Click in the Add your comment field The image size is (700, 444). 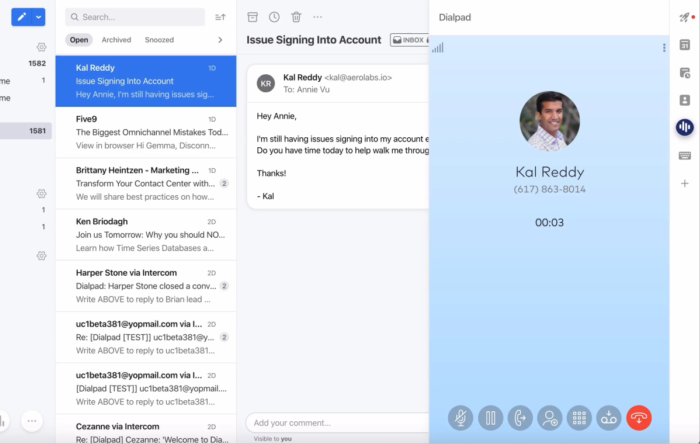(x=337, y=423)
